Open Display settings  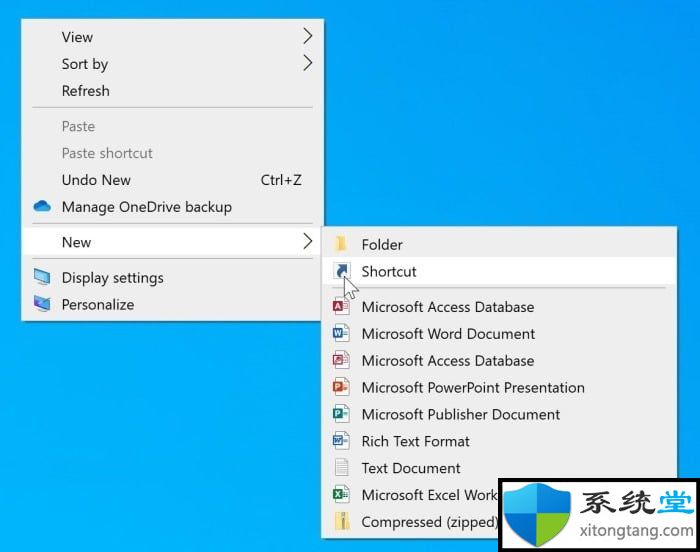tap(172, 278)
